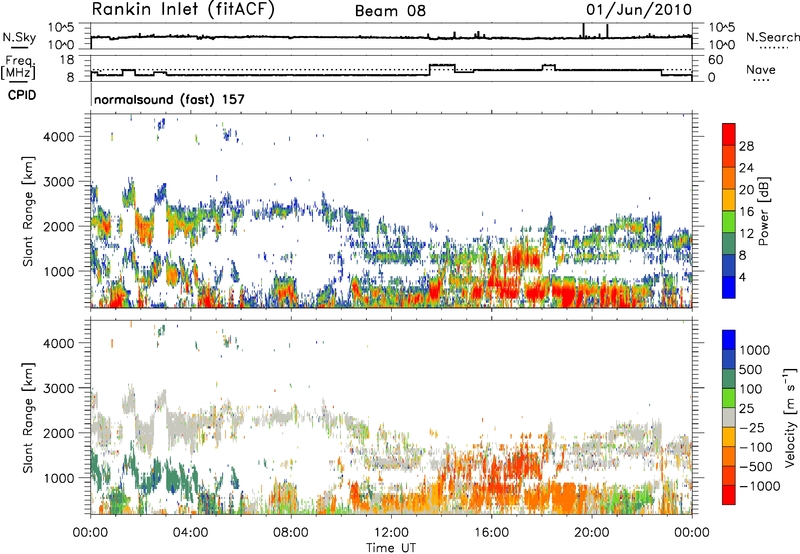800x554 pixels.
Task: Click the velocity colorbar value '-1000'
Action: (x=759, y=486)
